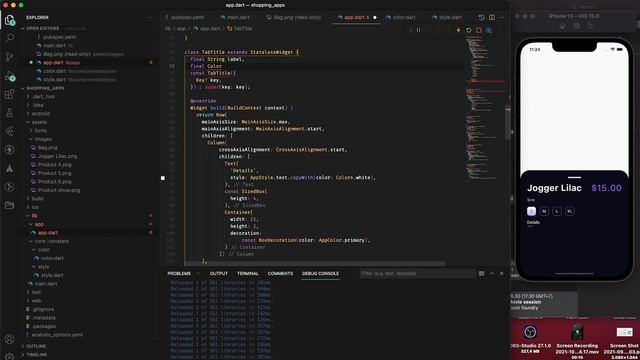The height and width of the screenshot is (360, 640).
Task: Open Explorer panel More Actions ellipsis
Action: (149, 18)
